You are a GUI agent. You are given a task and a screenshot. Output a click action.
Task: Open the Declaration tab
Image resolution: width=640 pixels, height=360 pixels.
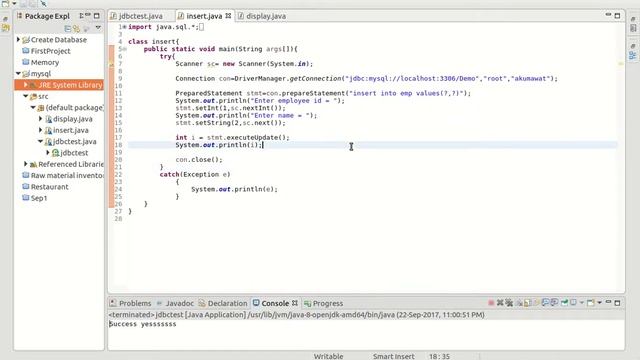tap(227, 303)
